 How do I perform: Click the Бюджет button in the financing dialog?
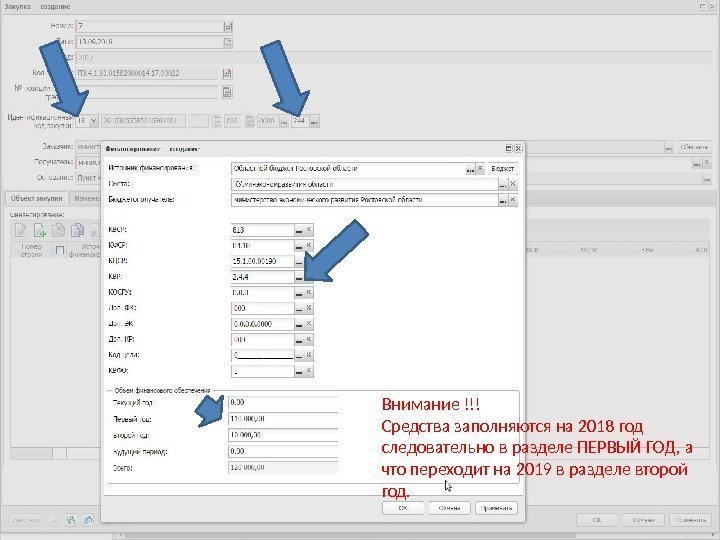[x=502, y=169]
